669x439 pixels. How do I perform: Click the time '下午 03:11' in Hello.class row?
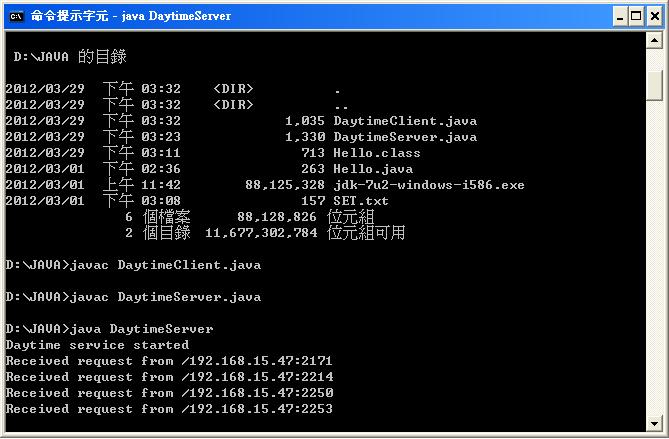(142, 153)
